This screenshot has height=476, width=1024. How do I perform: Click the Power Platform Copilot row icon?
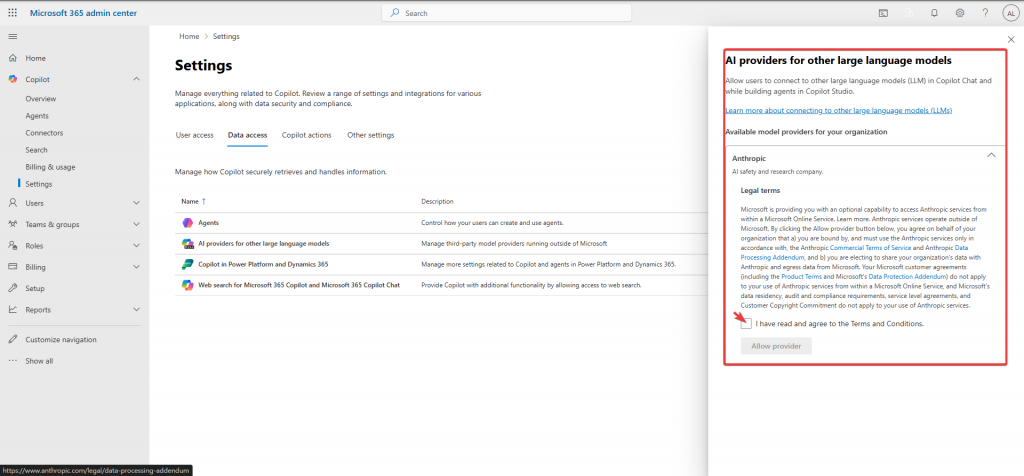(187, 264)
